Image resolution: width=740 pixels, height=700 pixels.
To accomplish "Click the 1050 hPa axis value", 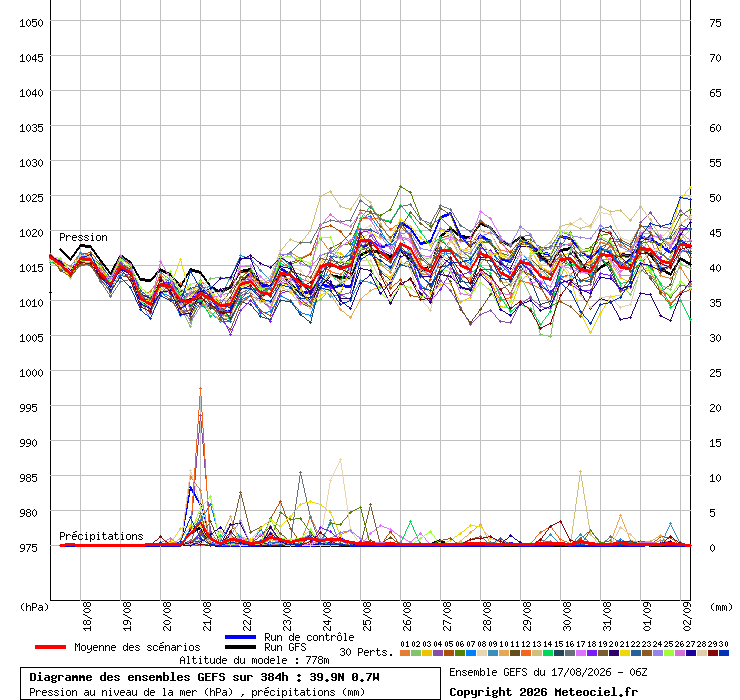I will (x=31, y=23).
